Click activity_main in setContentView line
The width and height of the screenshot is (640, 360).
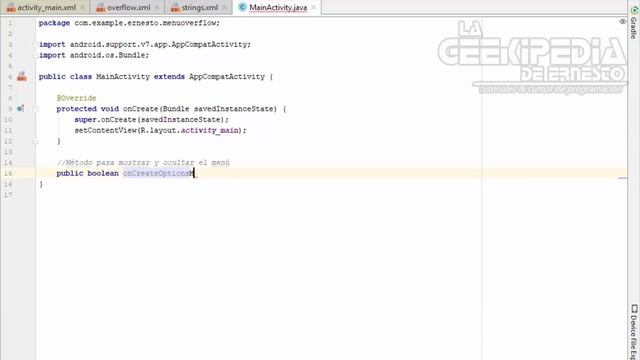pos(209,130)
